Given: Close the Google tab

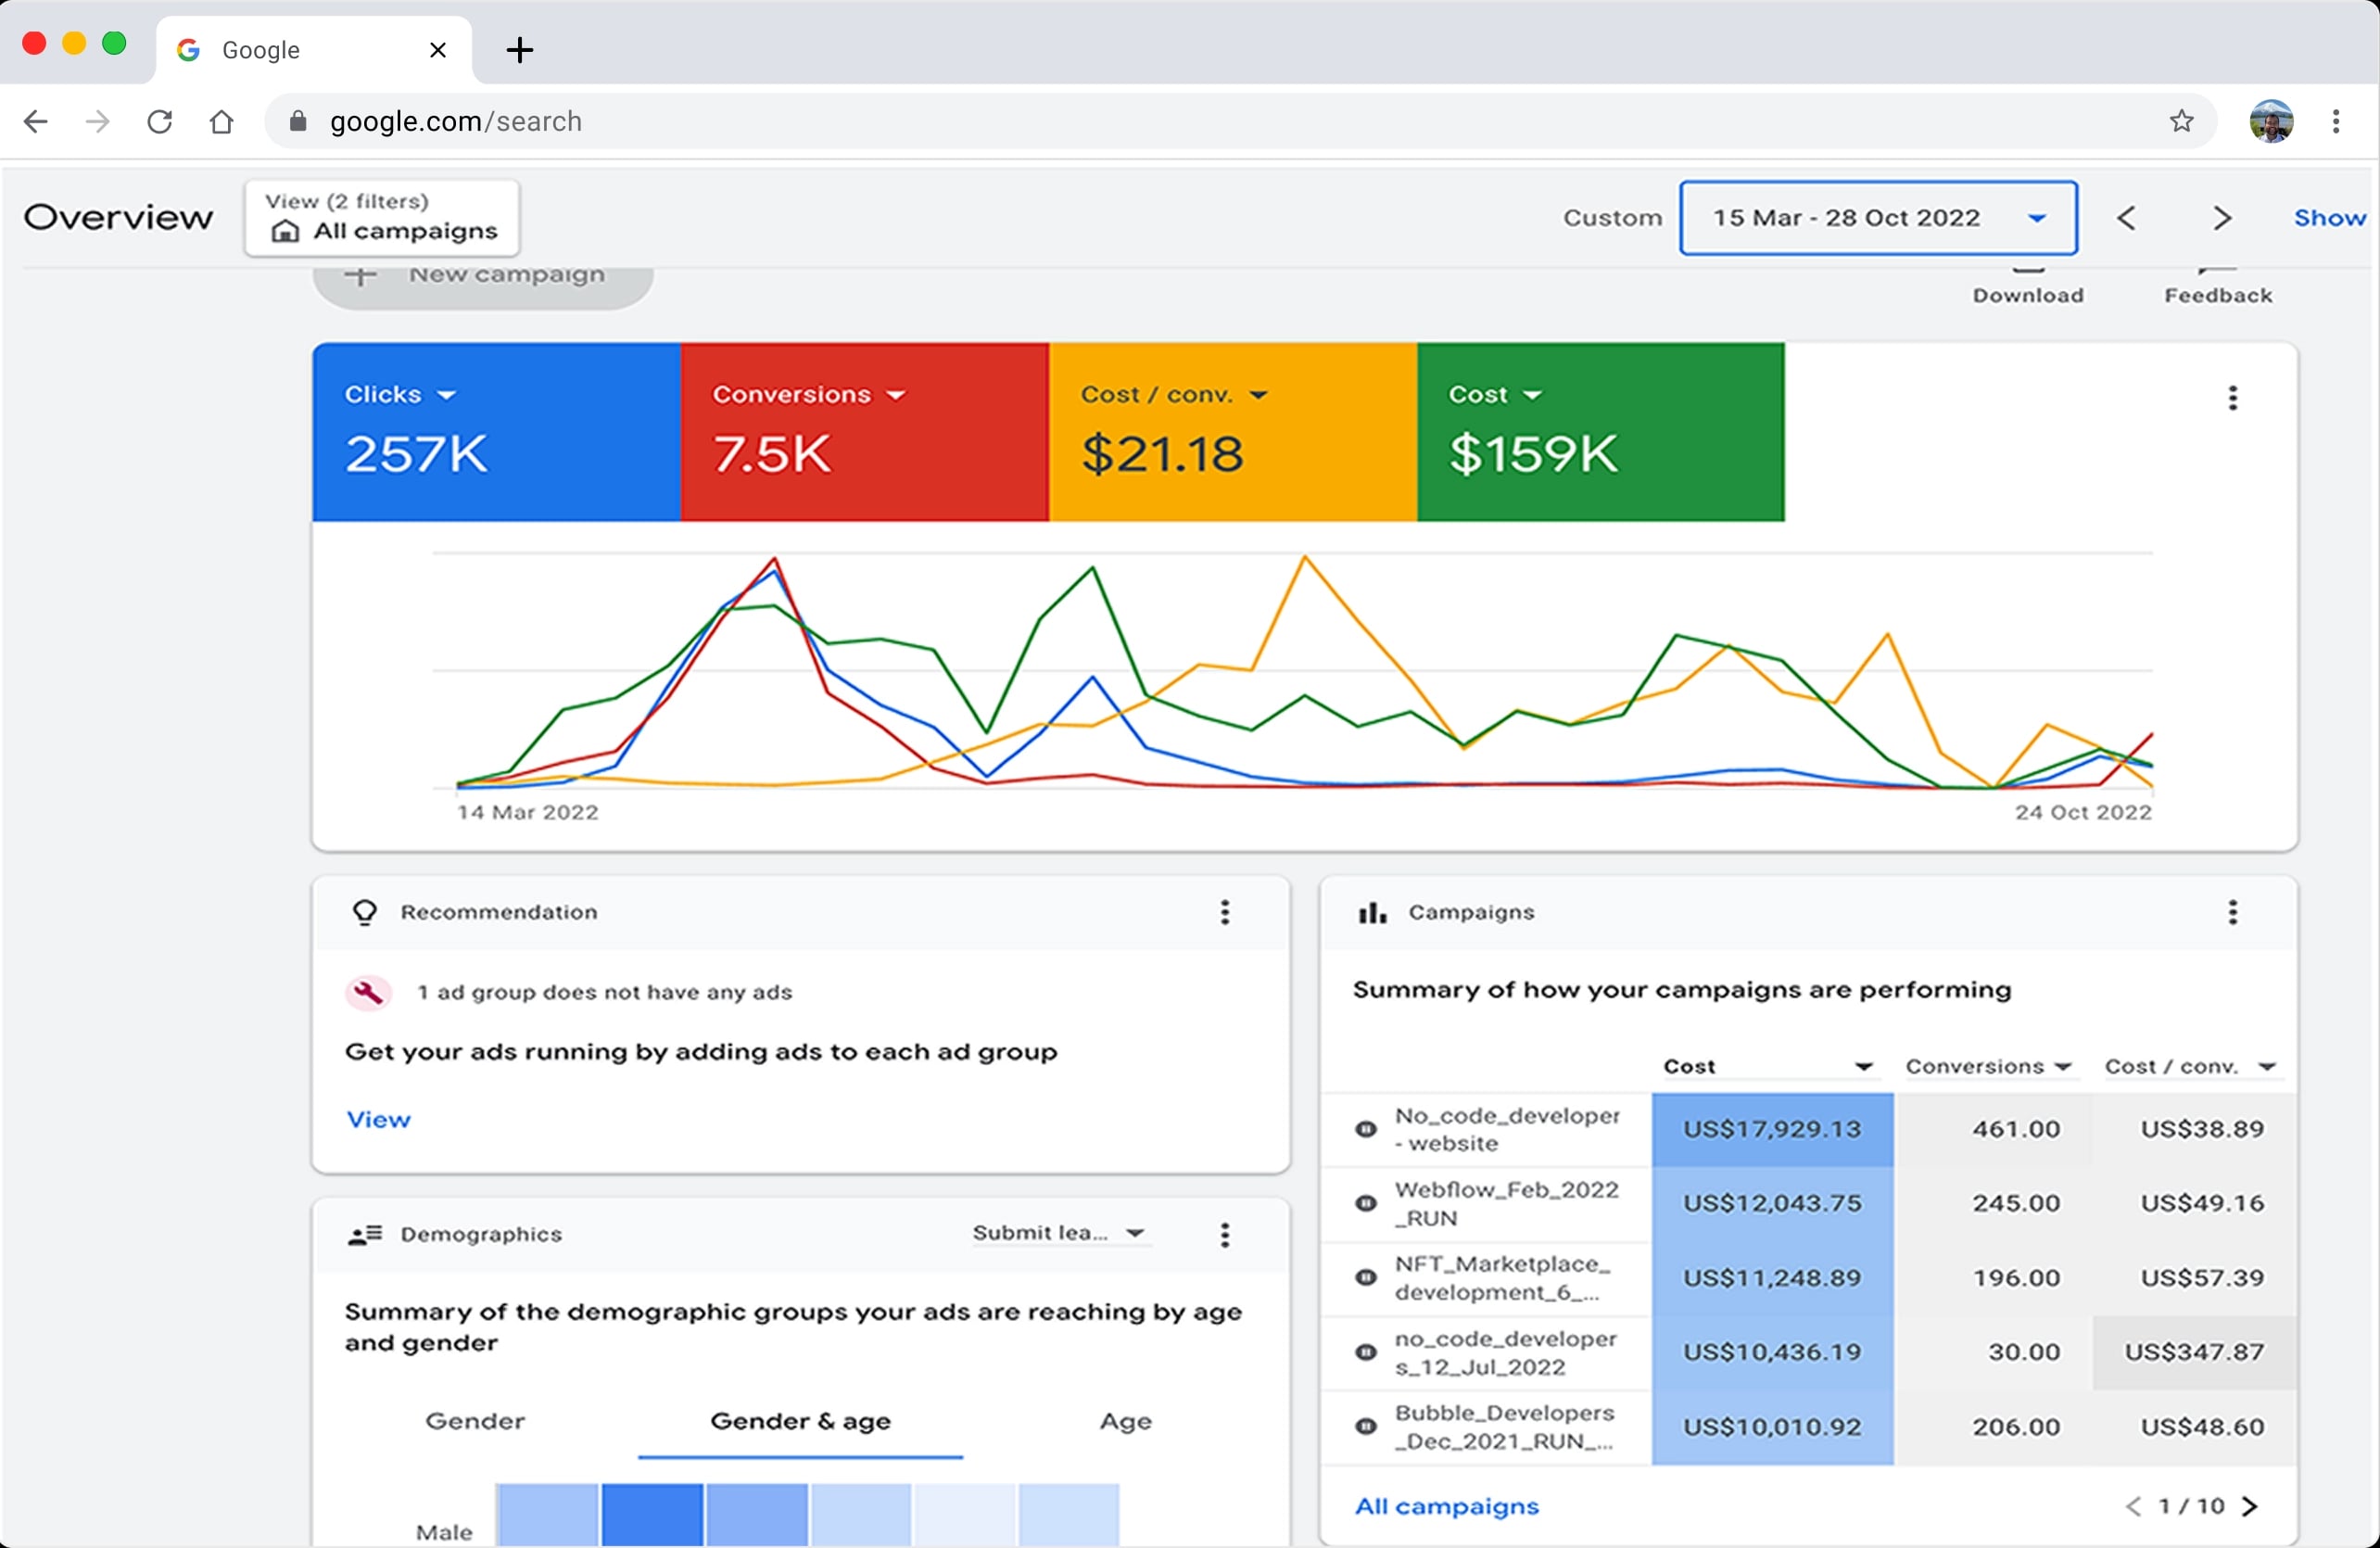Looking at the screenshot, I should [438, 50].
